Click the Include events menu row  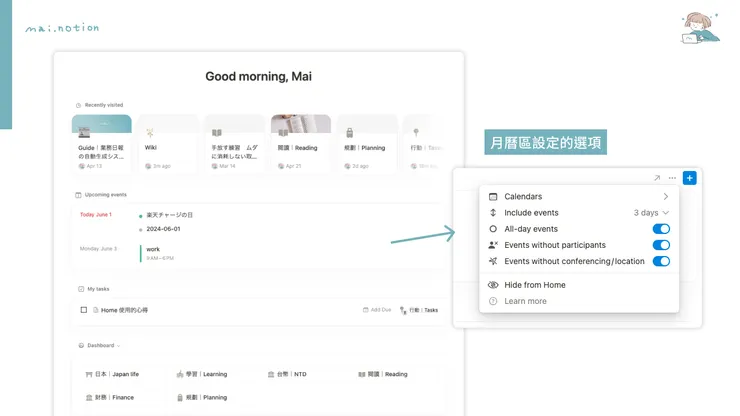(579, 213)
